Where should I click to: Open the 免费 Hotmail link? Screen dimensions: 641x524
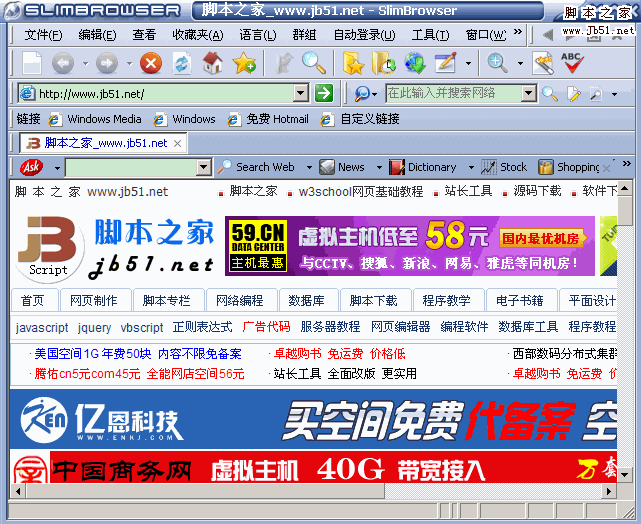coord(268,119)
